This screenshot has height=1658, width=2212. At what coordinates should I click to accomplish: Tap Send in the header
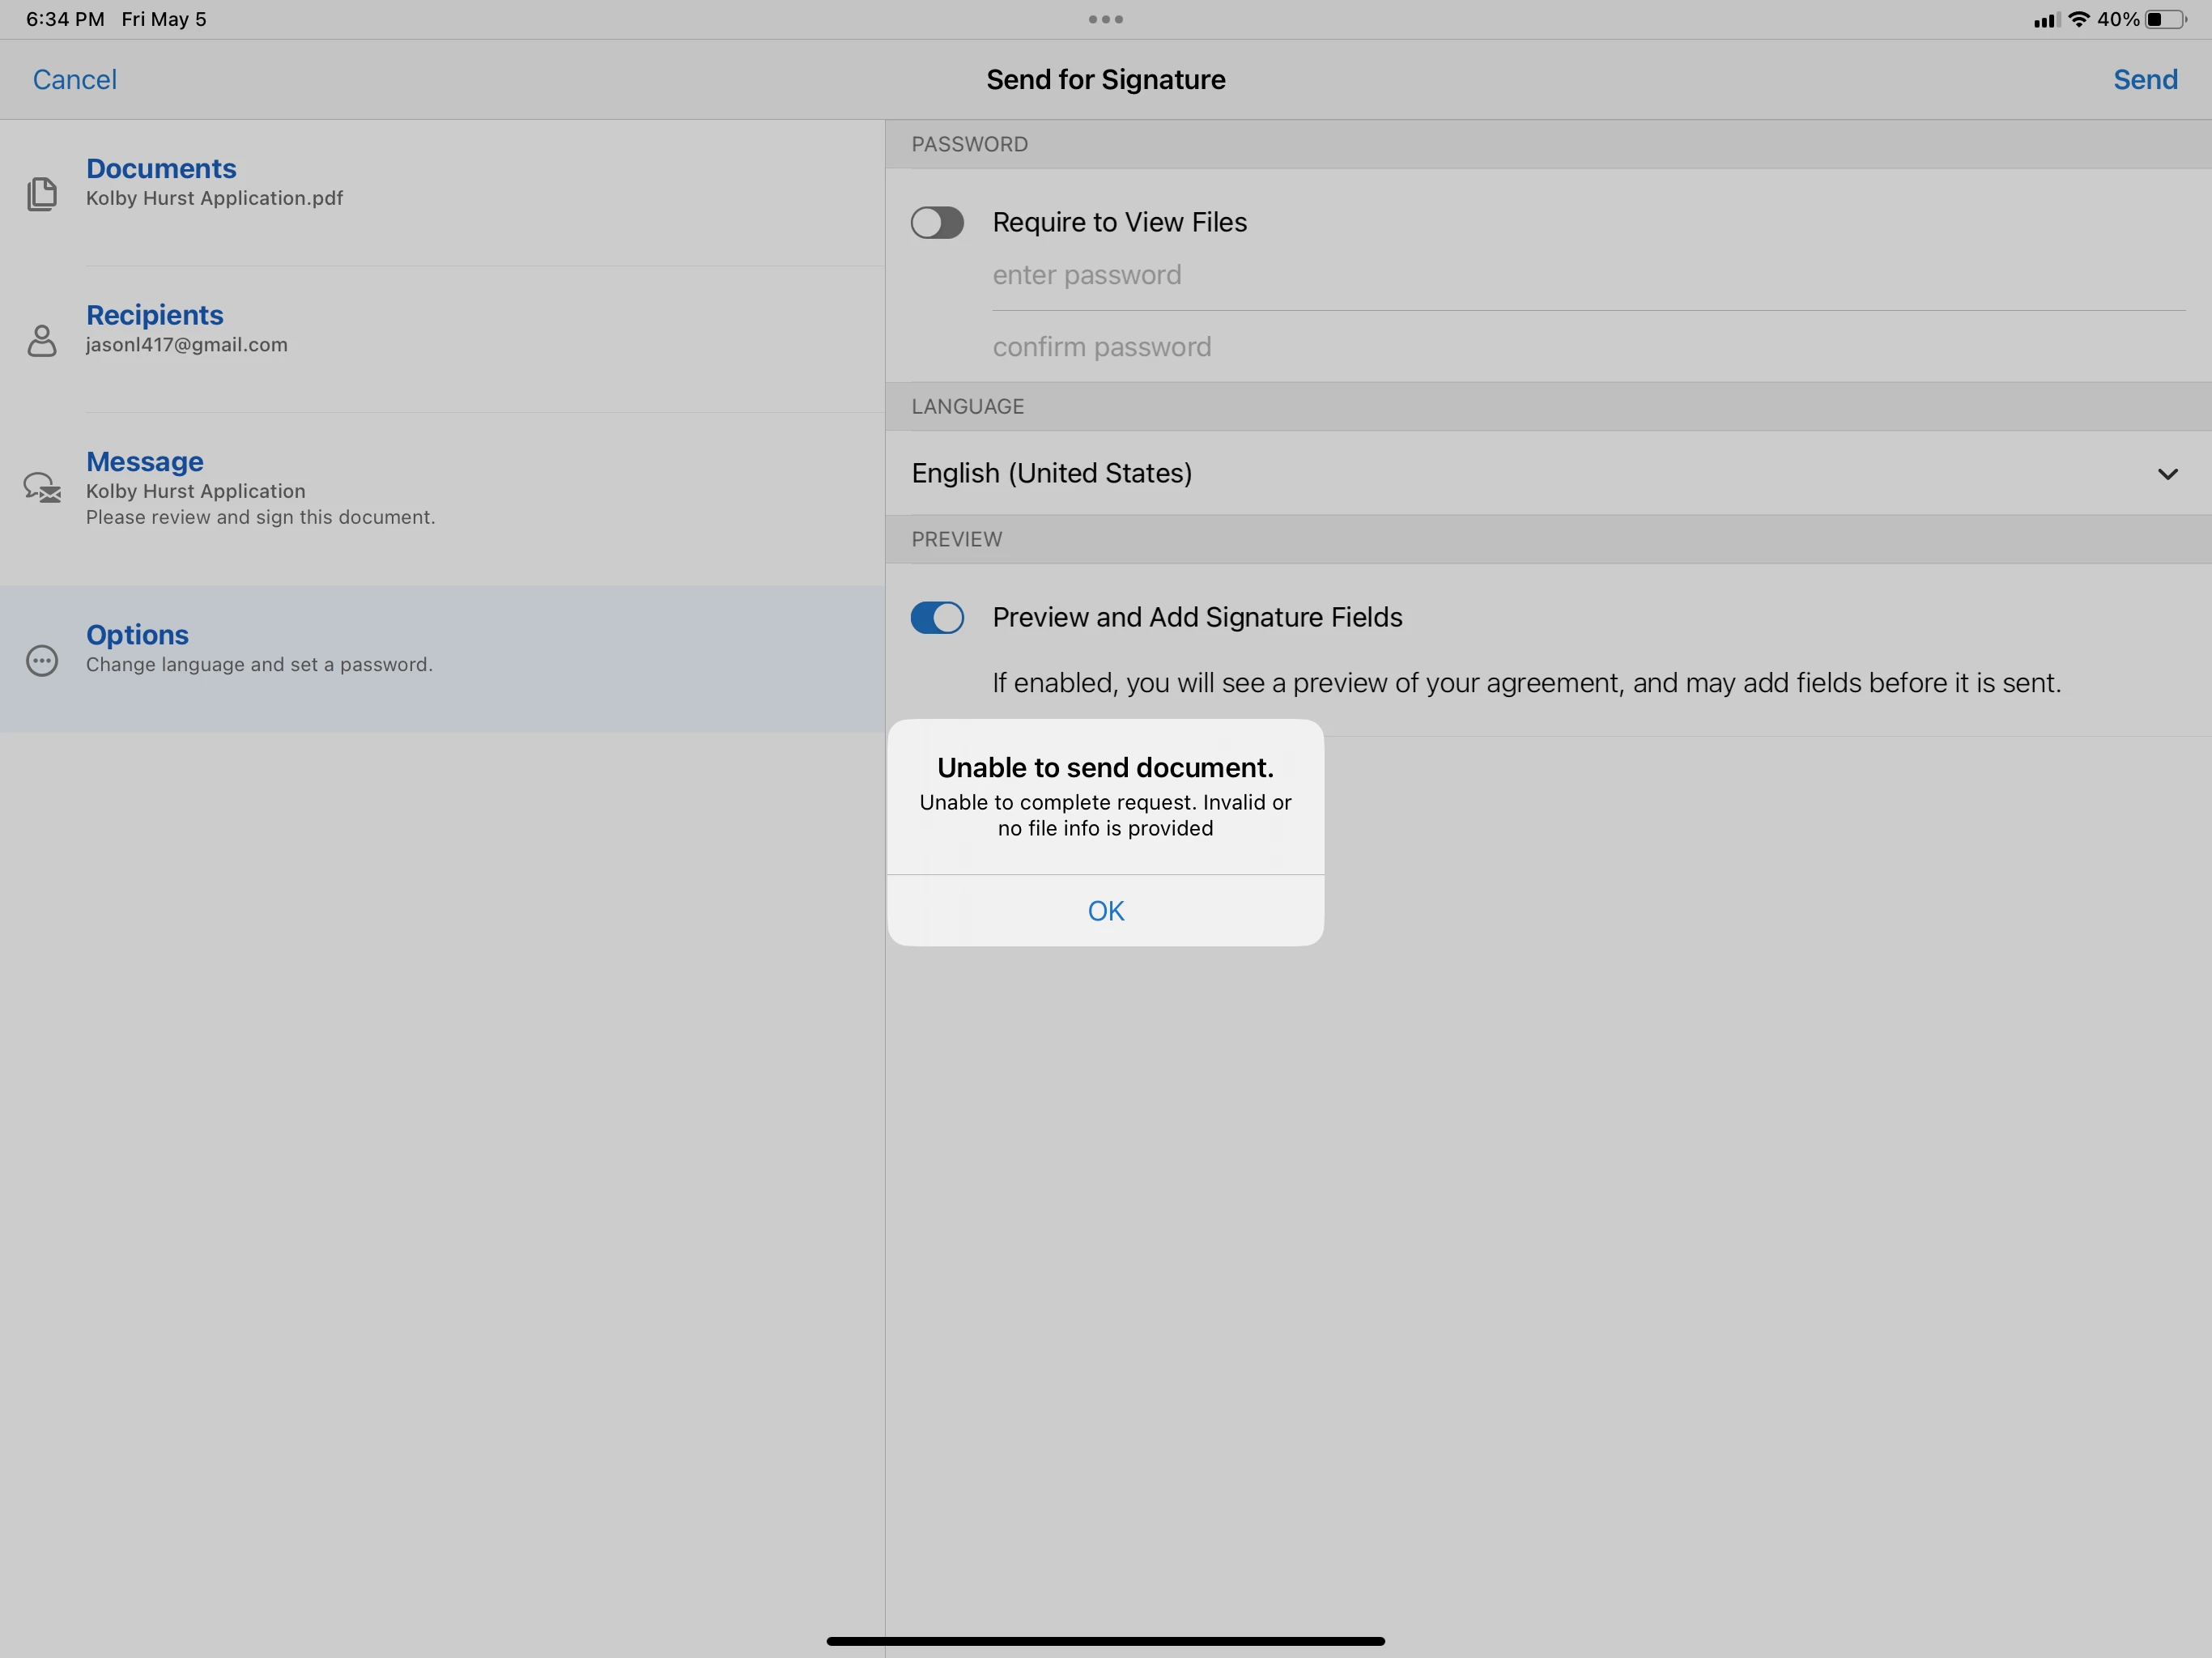[2145, 80]
